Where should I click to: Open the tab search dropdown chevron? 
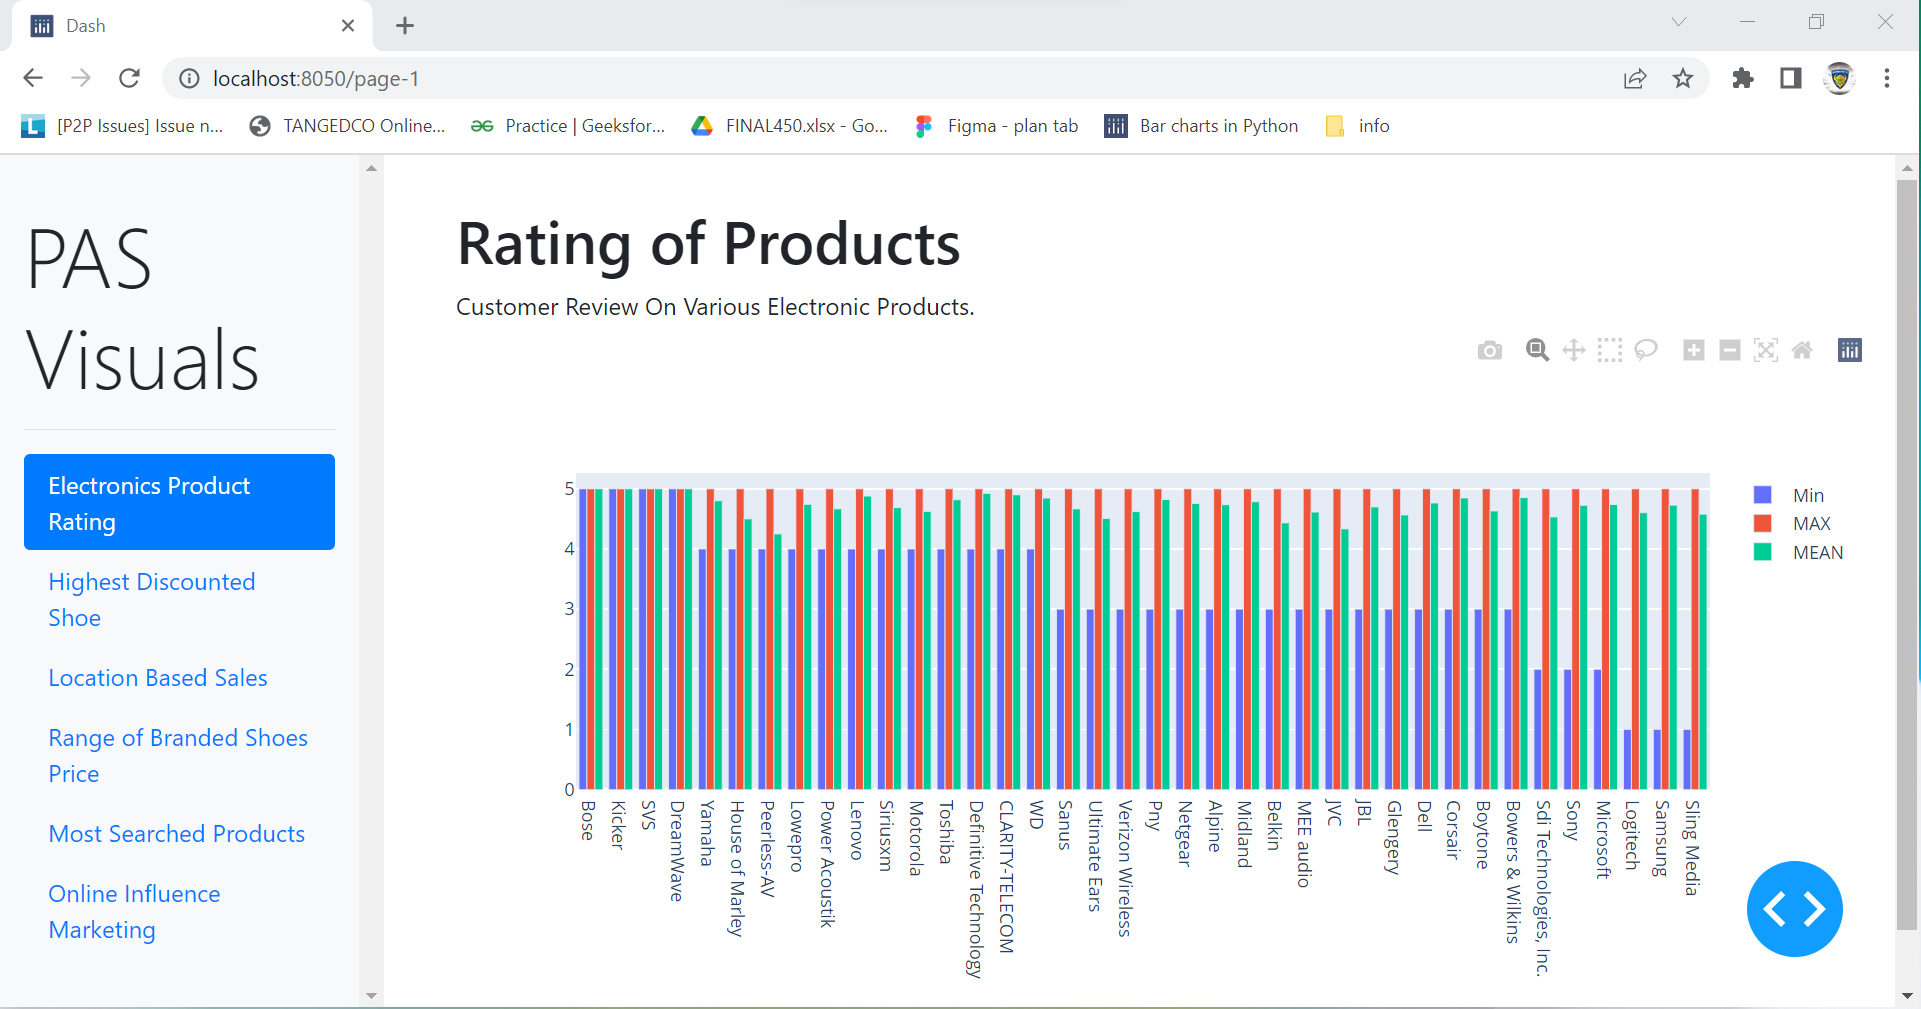(x=1679, y=22)
